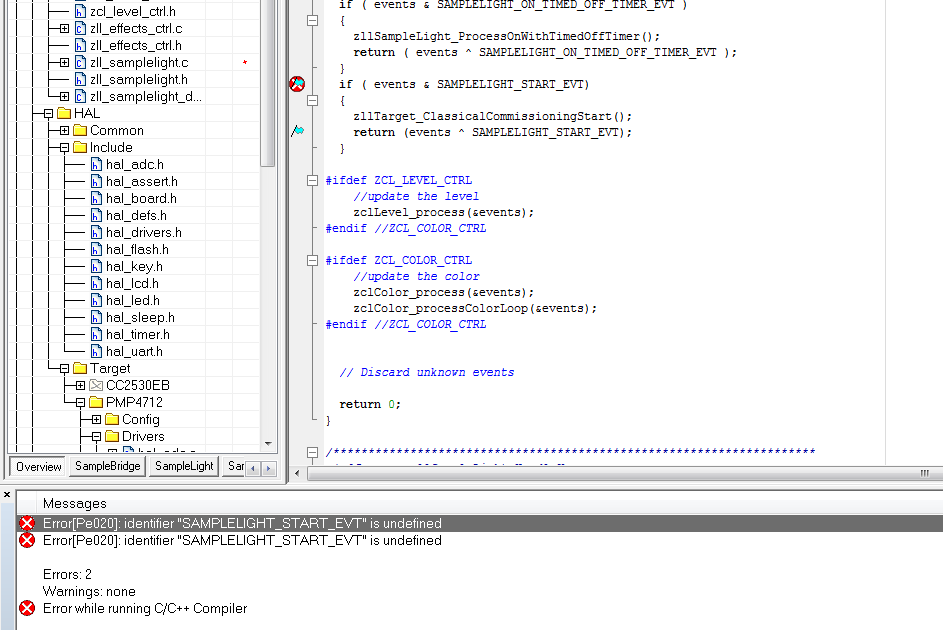Expand the Common folder node
Screen dimensions: 943x630
(64, 130)
